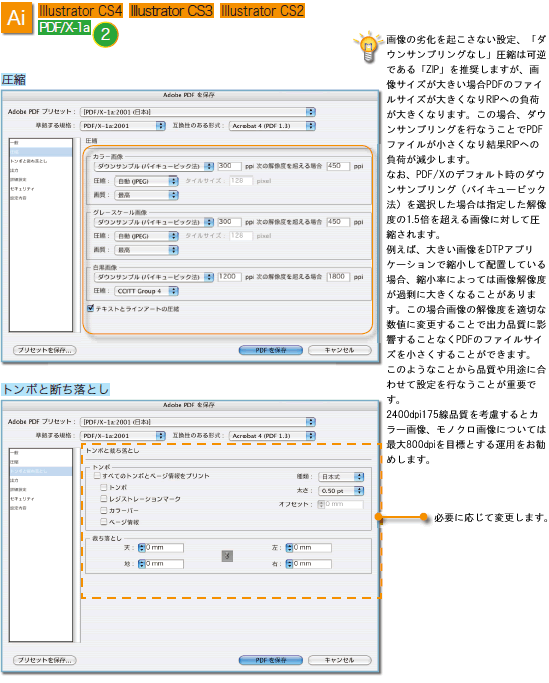This screenshot has width=549, height=683.
Task: Select 設定内容 in the 圧縮 dialog sidebar
Action: click(x=41, y=198)
